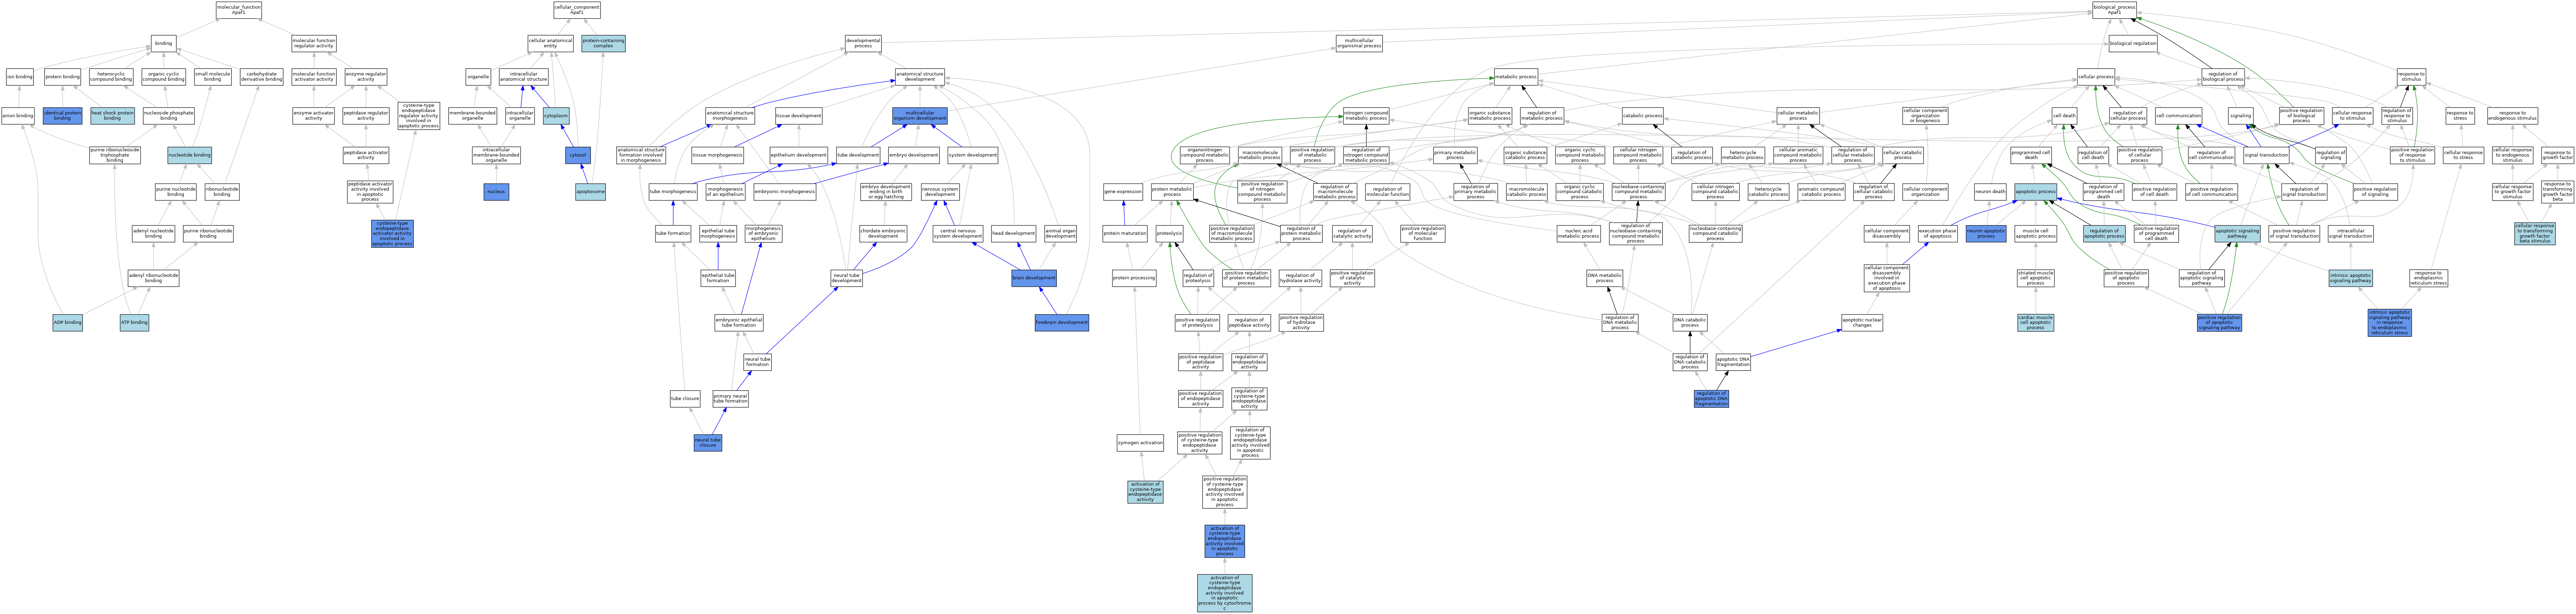The image size is (2576, 614).
Task: Select 'carbohydrate derivative binding' node
Action: point(262,77)
